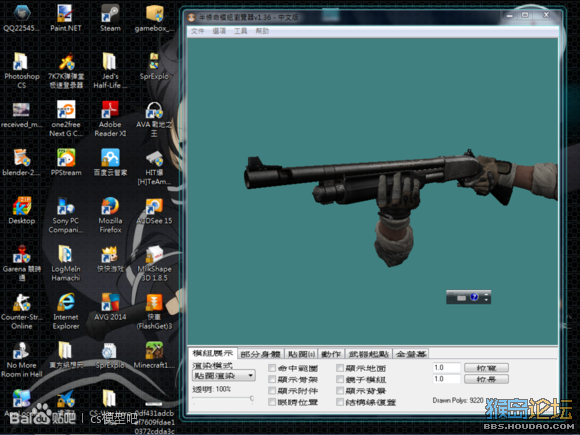Open Adobe Reader XI shortcut
580x435 pixels.
tap(110, 118)
